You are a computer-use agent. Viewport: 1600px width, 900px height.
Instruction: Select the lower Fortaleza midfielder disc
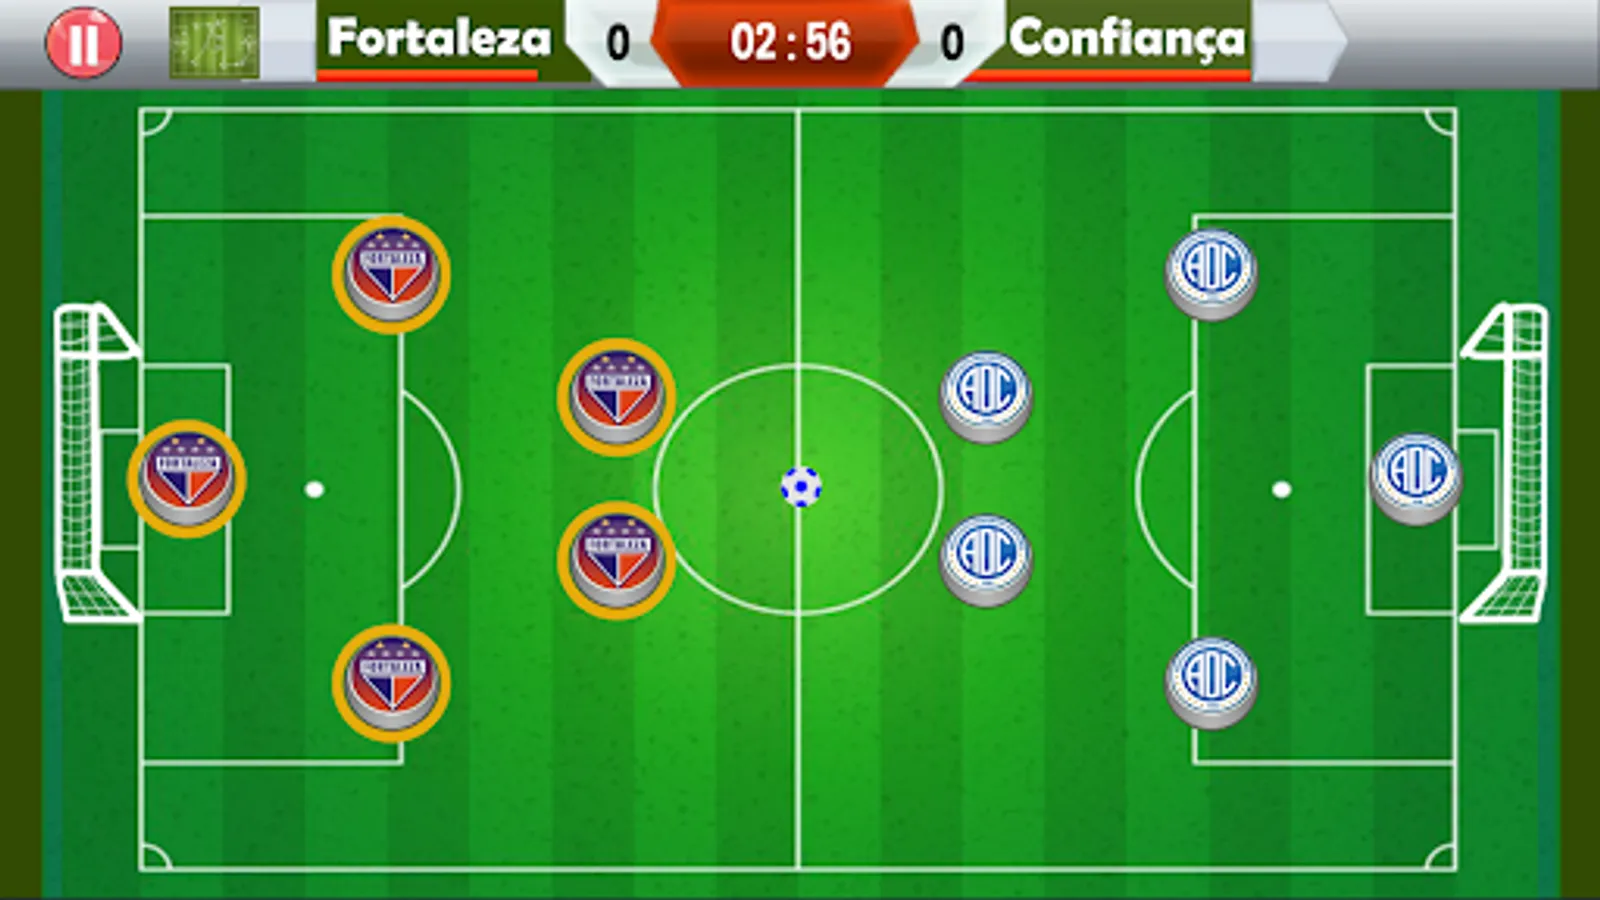616,560
